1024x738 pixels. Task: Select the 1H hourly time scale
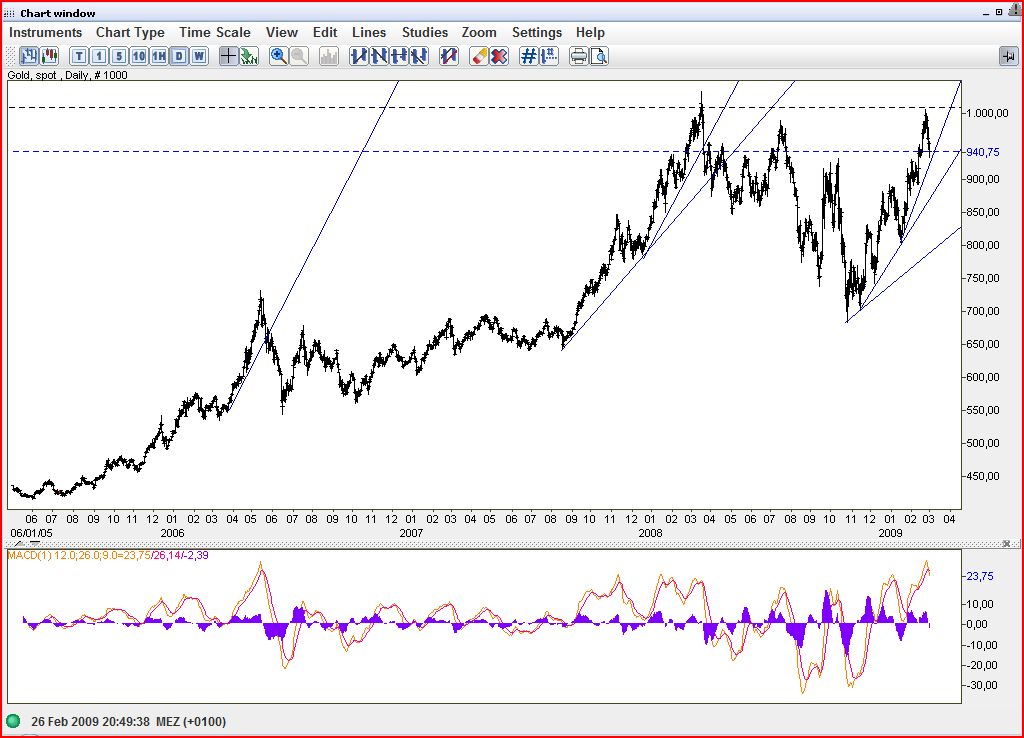point(159,56)
